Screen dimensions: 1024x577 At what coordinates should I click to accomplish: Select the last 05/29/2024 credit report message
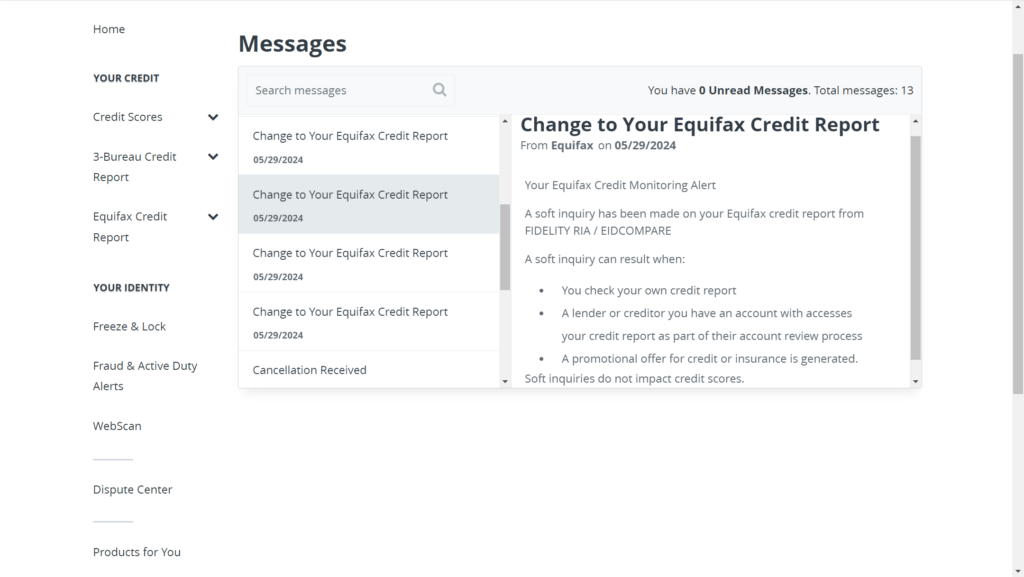point(369,321)
